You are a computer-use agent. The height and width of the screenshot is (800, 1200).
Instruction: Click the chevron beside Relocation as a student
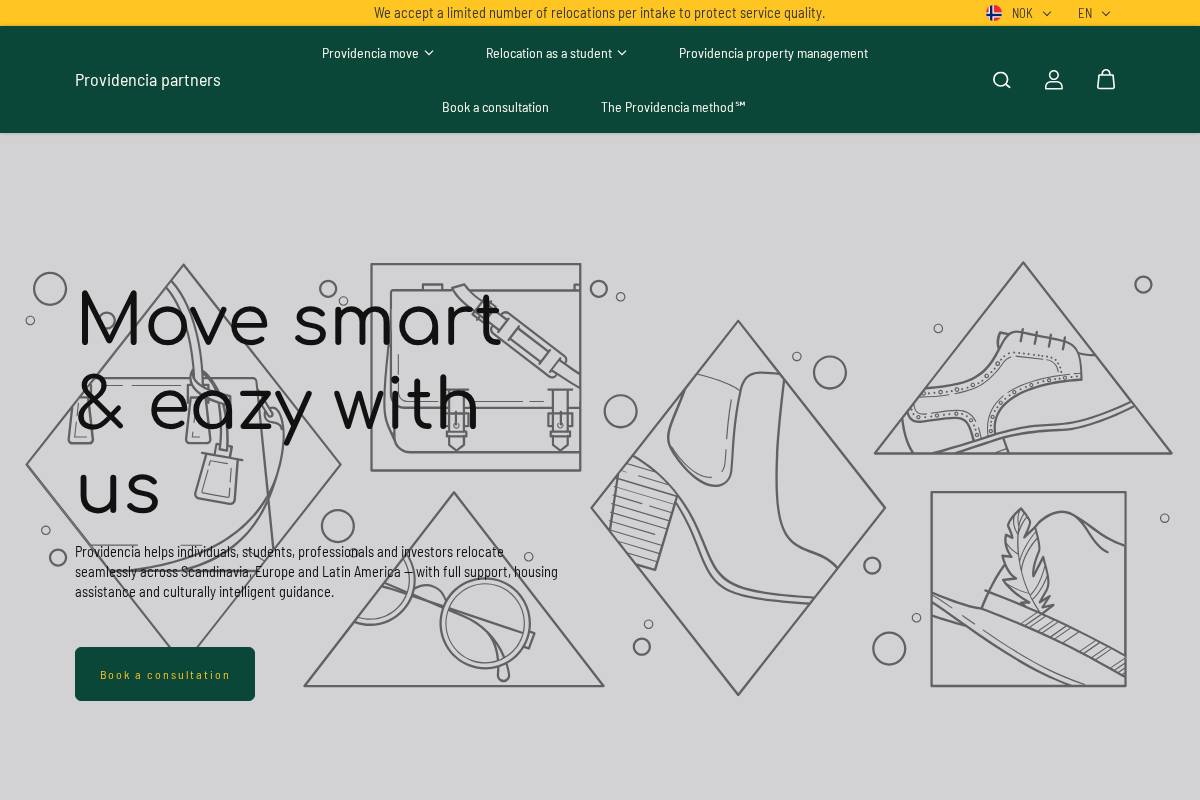tap(622, 53)
